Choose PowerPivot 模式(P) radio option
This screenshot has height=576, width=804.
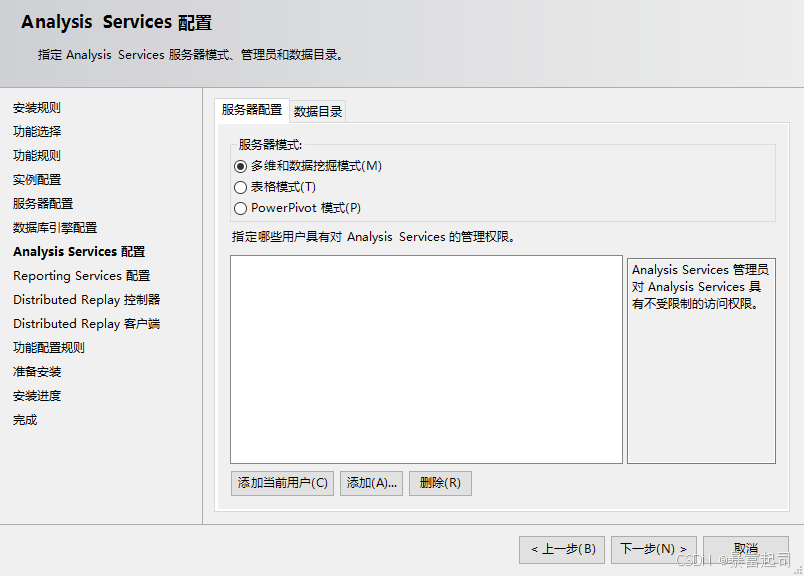pos(240,208)
